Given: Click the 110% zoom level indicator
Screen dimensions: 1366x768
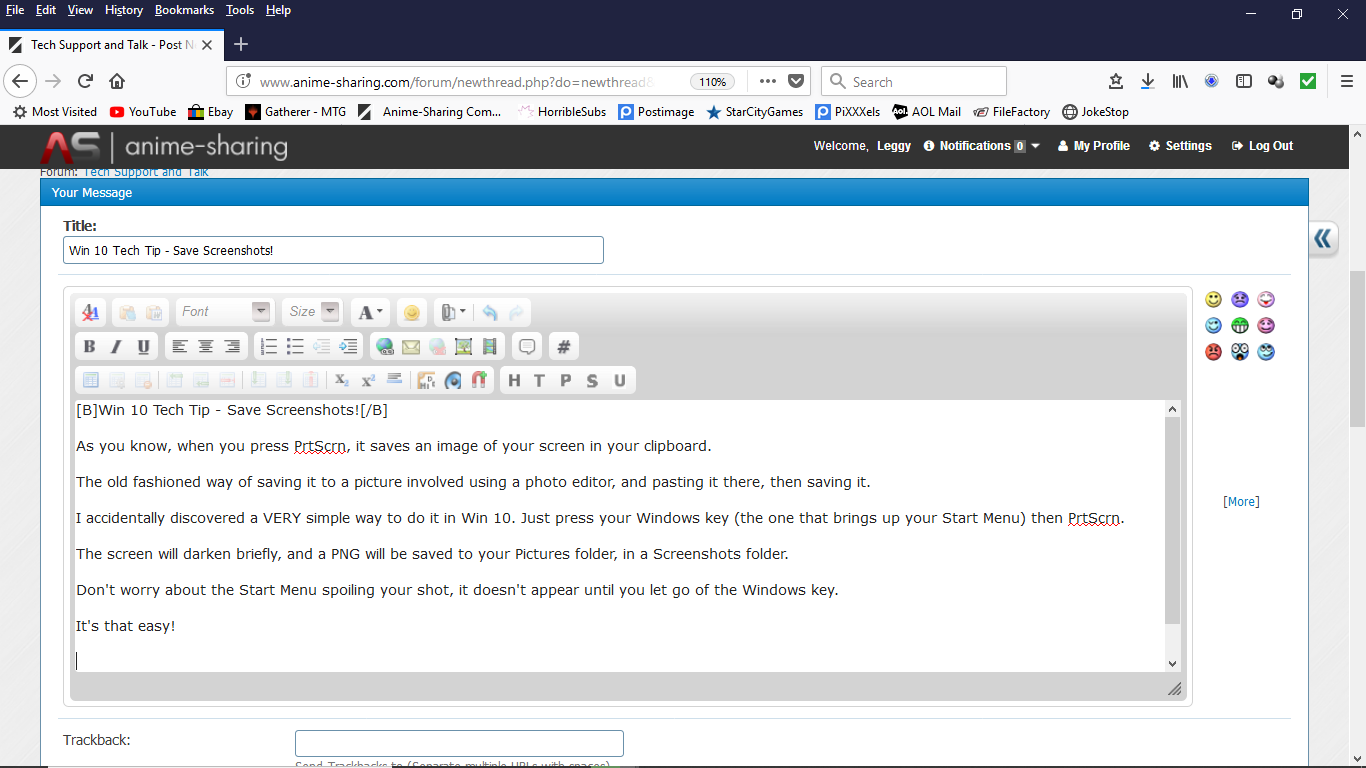Looking at the screenshot, I should [712, 82].
